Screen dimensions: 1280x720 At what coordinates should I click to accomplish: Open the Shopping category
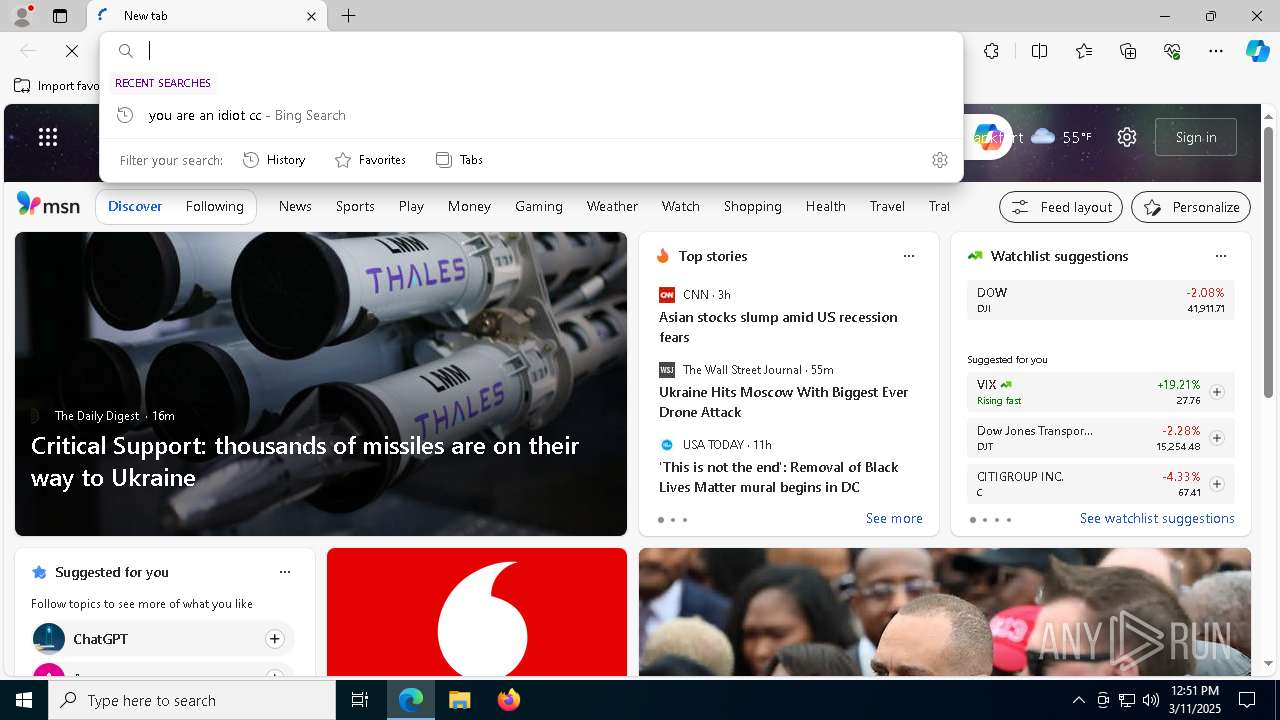tap(752, 206)
